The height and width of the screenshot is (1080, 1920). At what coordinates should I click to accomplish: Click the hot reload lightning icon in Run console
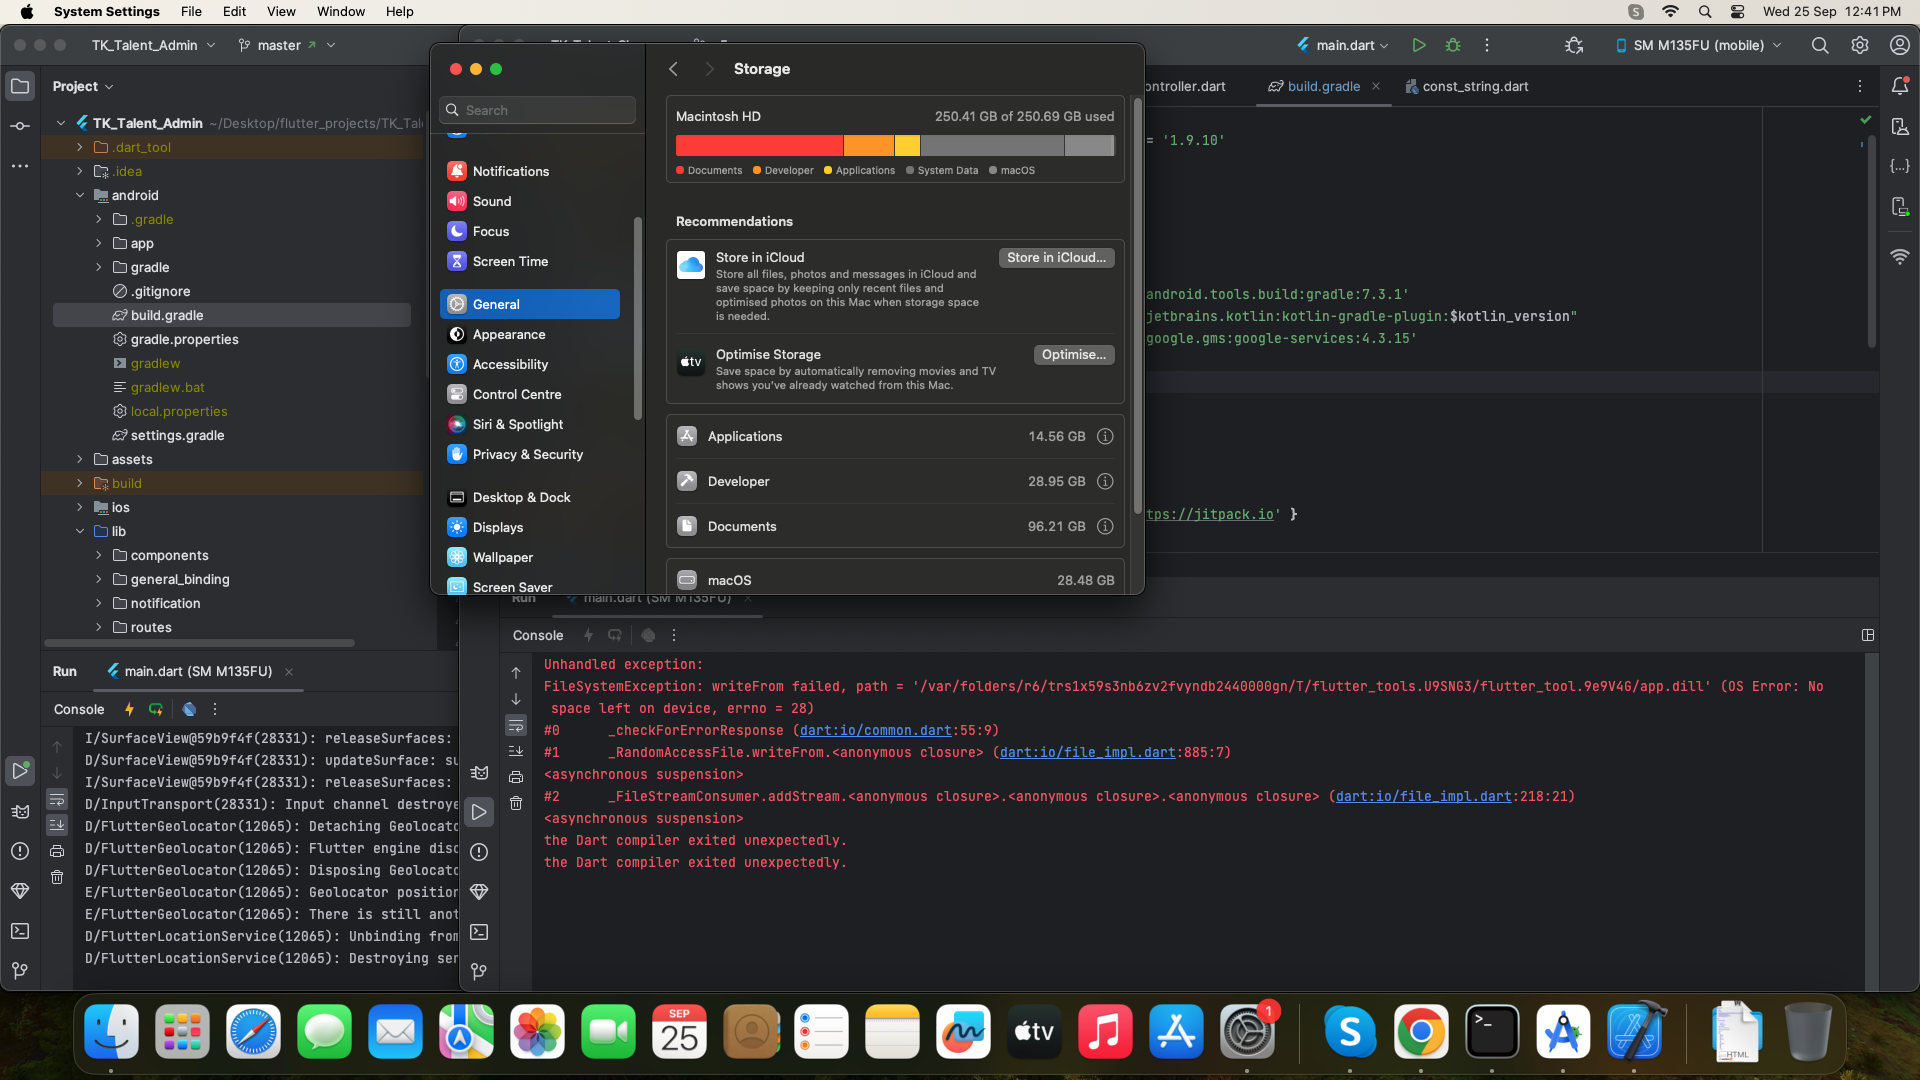[129, 709]
